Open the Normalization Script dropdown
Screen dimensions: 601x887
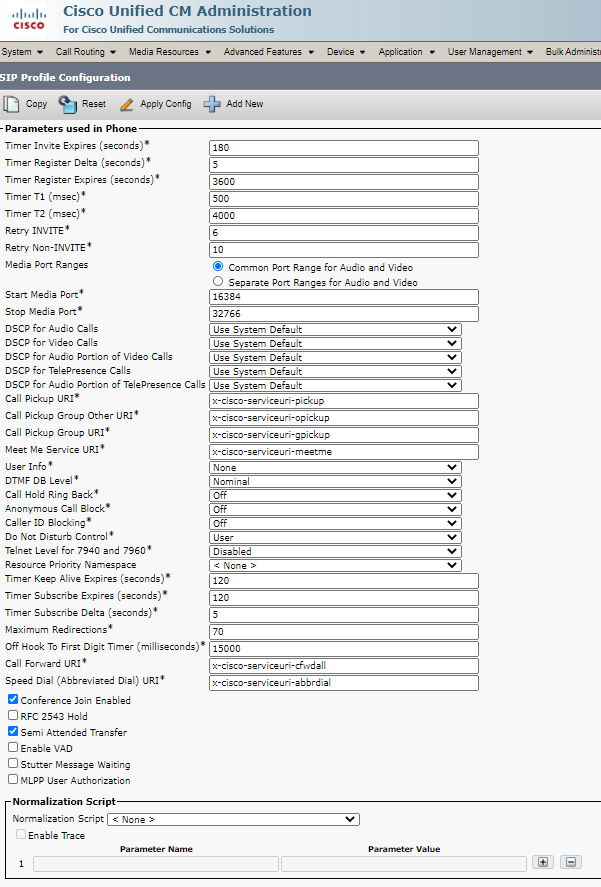232,819
